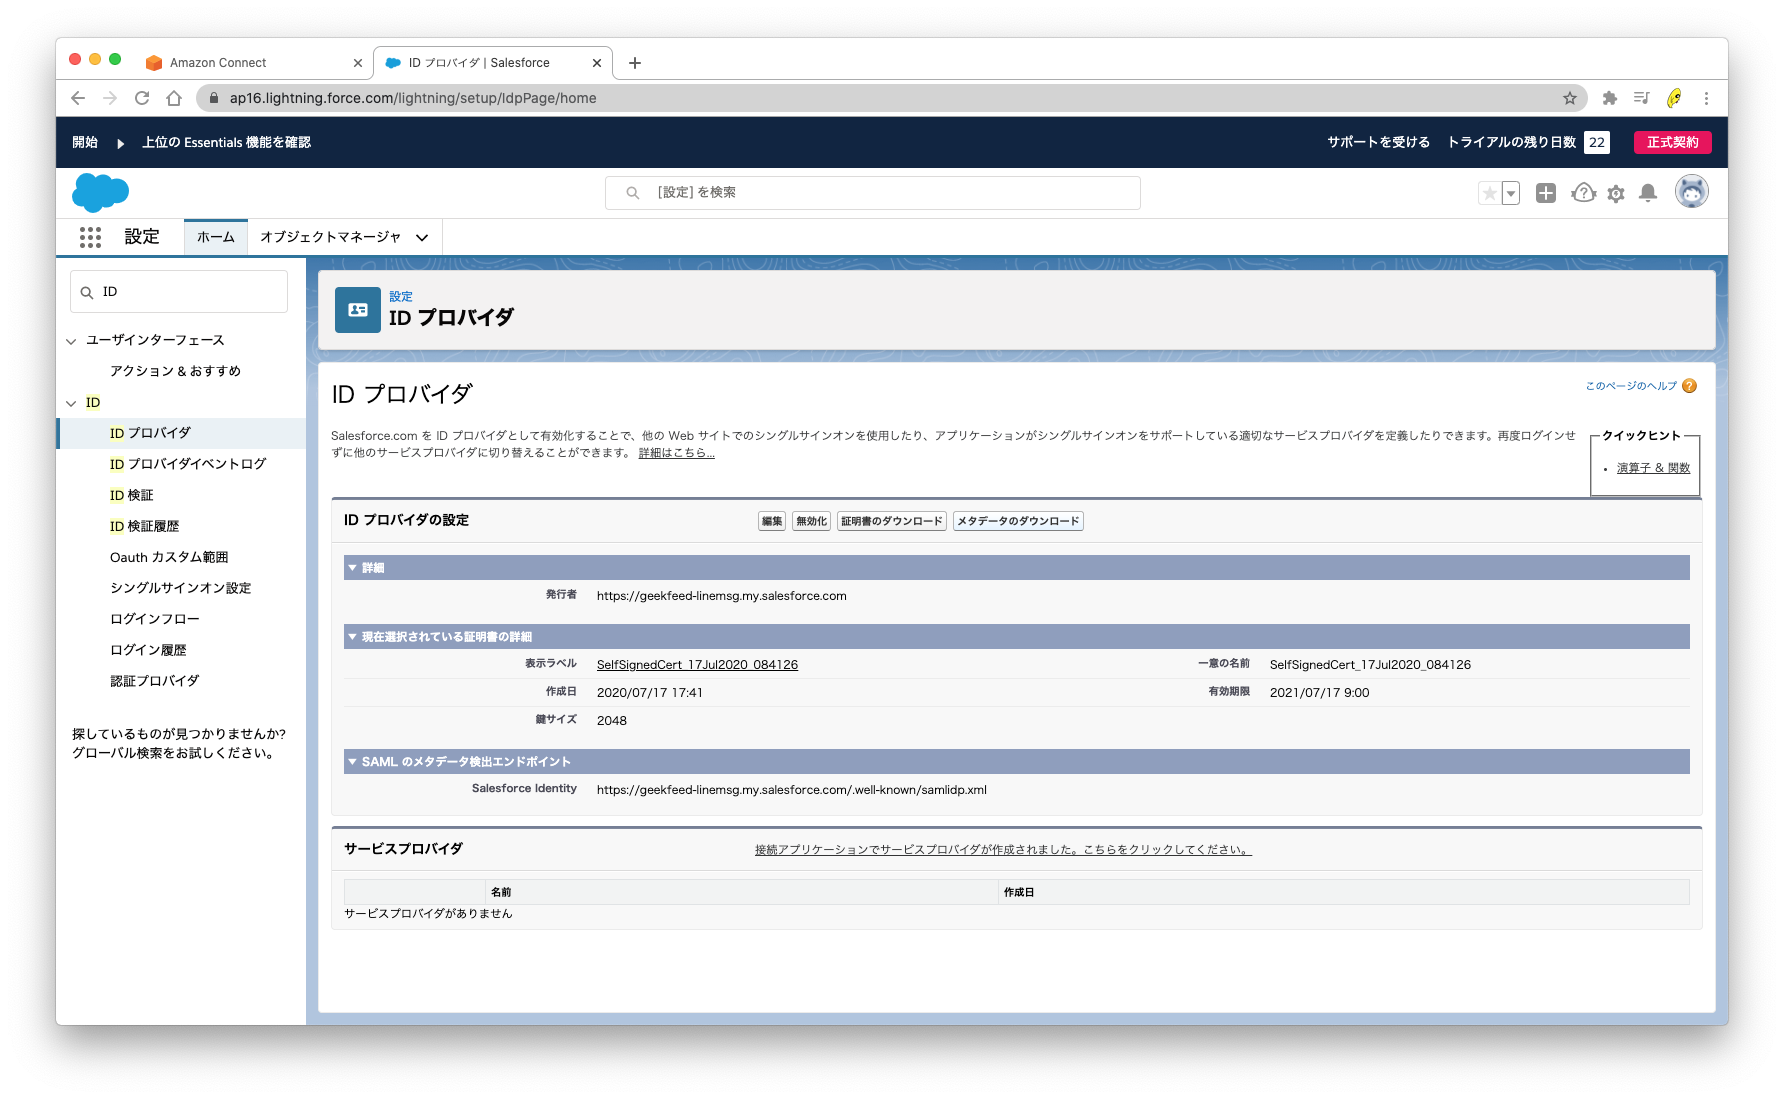Click the red 正式契約 button
Screen dimensions: 1784x1099
click(1673, 142)
